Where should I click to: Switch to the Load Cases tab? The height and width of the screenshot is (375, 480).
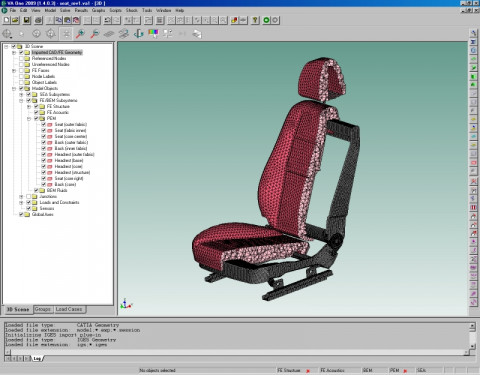(69, 309)
